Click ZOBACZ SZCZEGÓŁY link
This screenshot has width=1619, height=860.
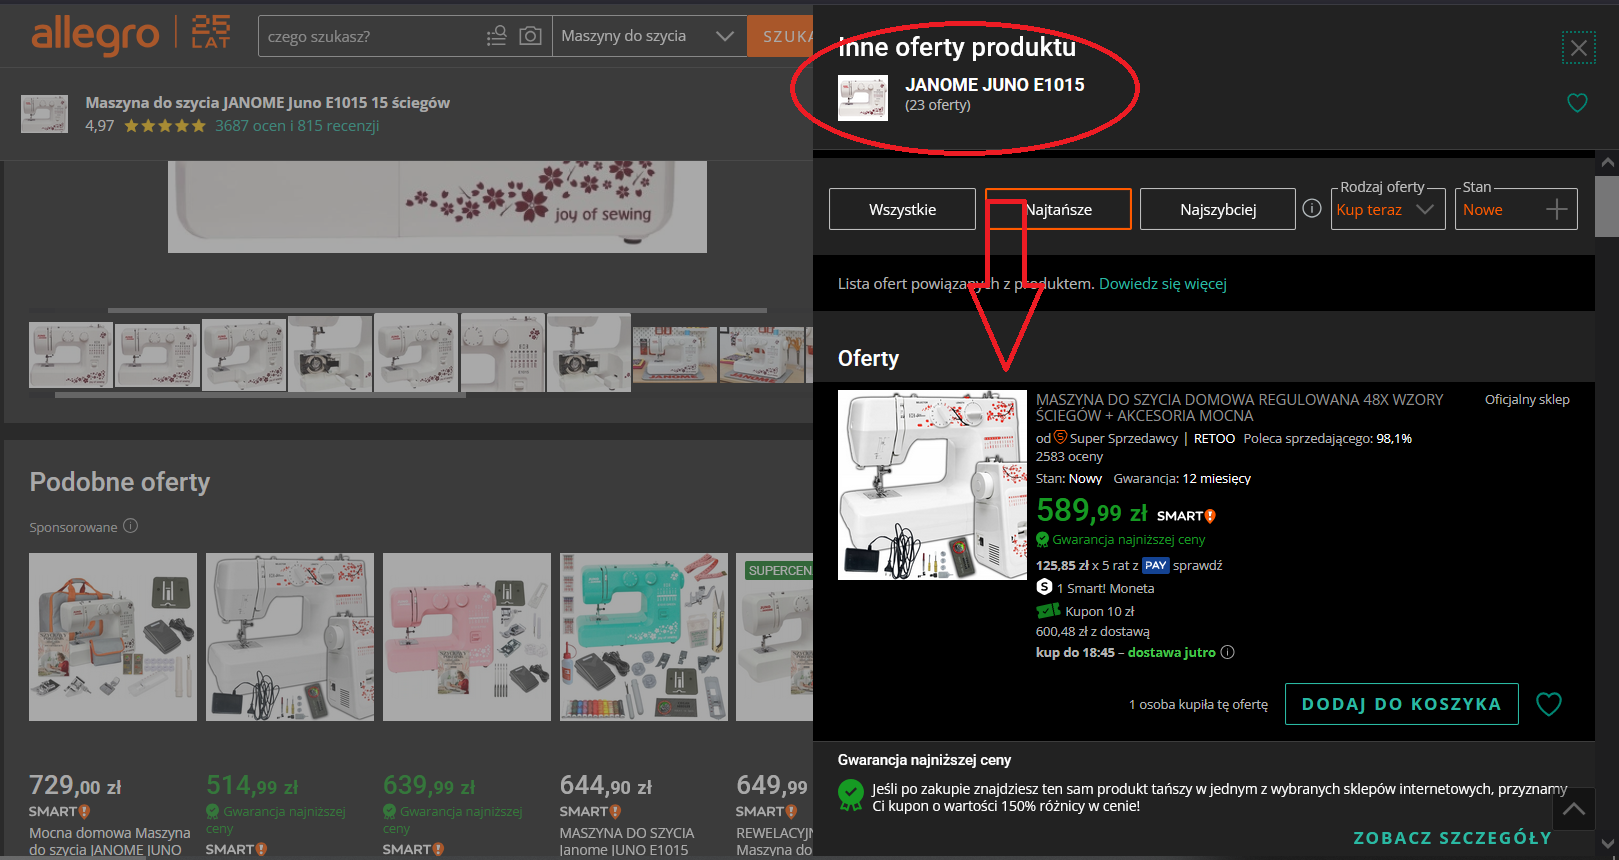click(1452, 838)
